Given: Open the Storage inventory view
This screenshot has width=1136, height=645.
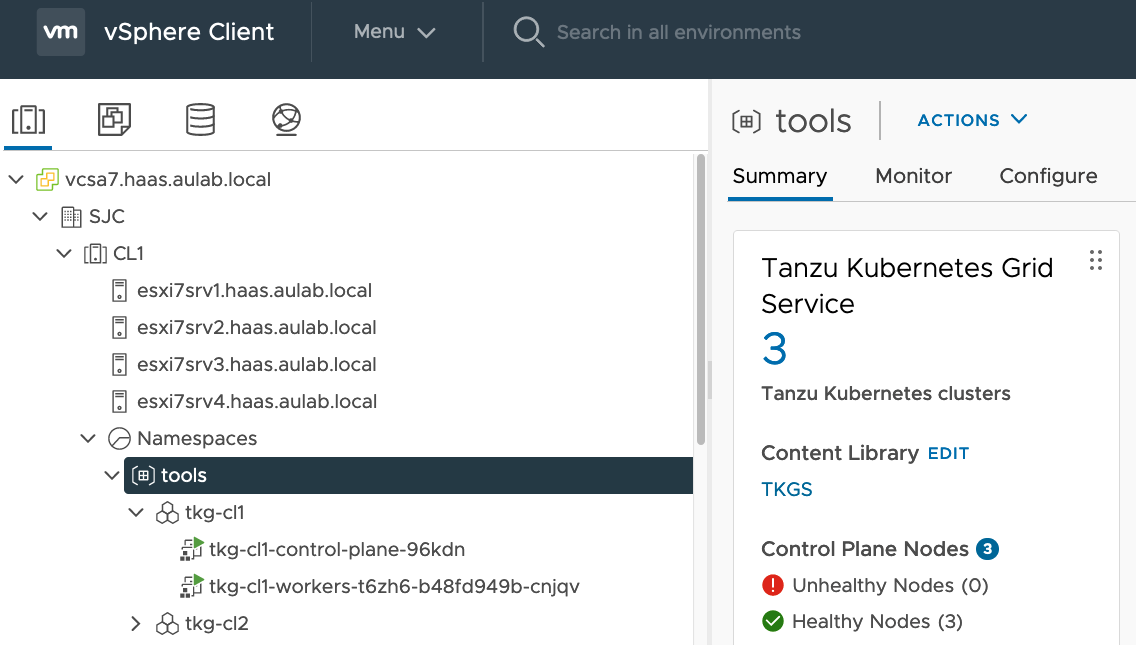Looking at the screenshot, I should 200,119.
